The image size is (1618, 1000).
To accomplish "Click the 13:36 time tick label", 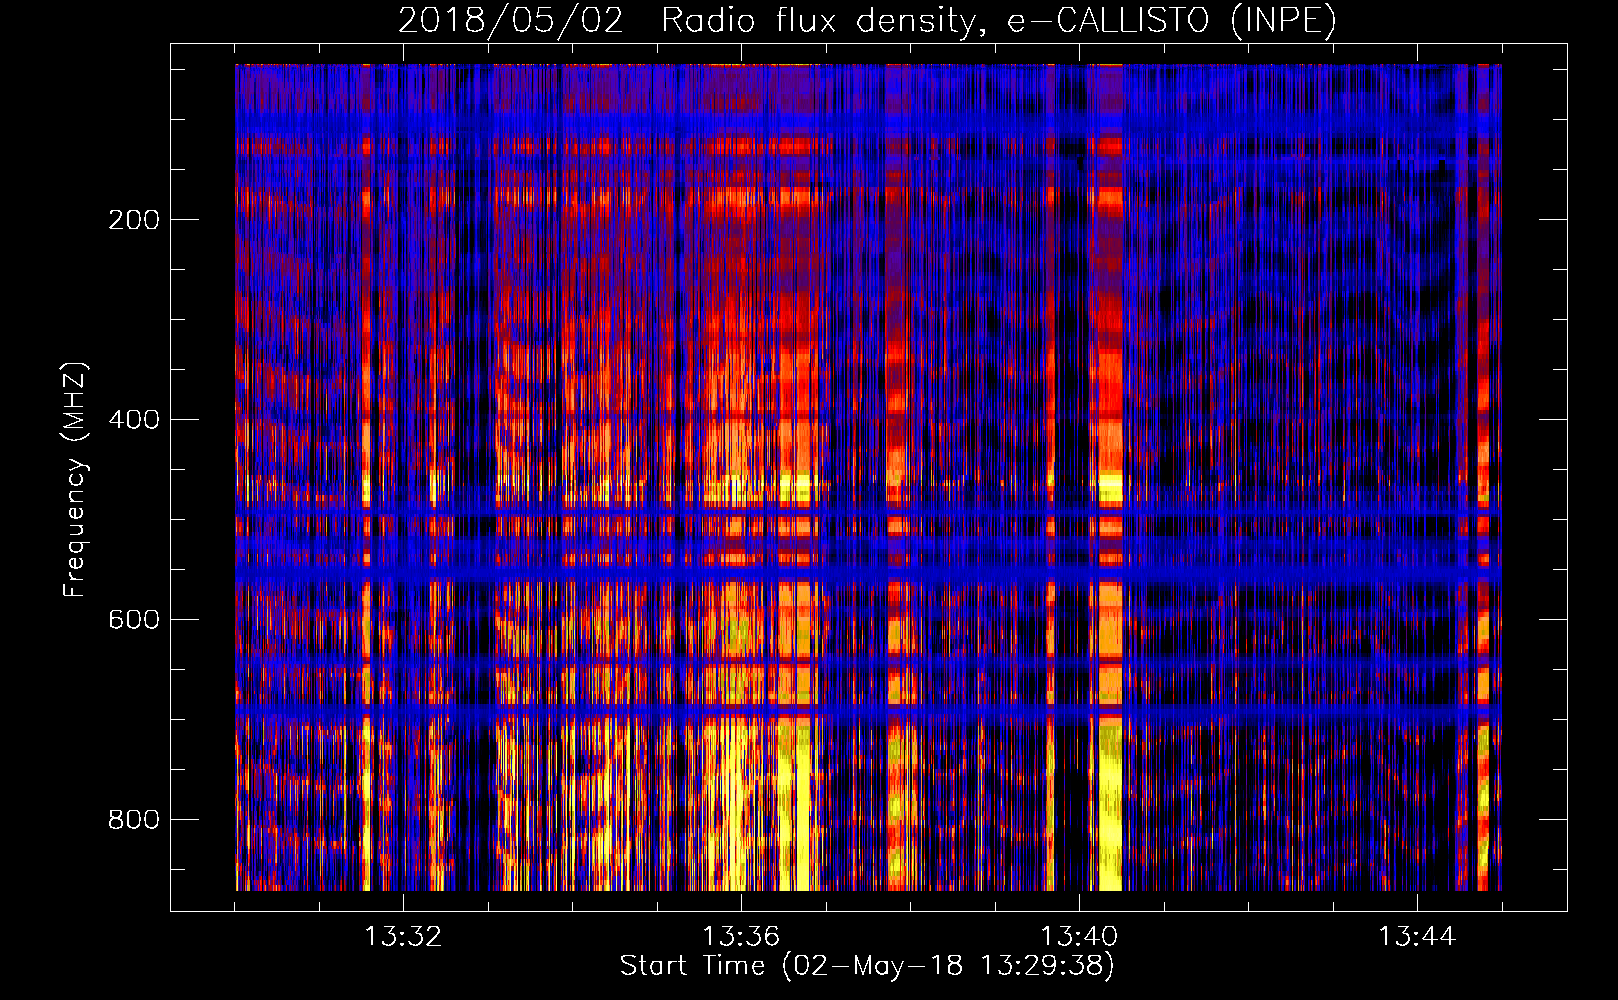I will 741,937.
